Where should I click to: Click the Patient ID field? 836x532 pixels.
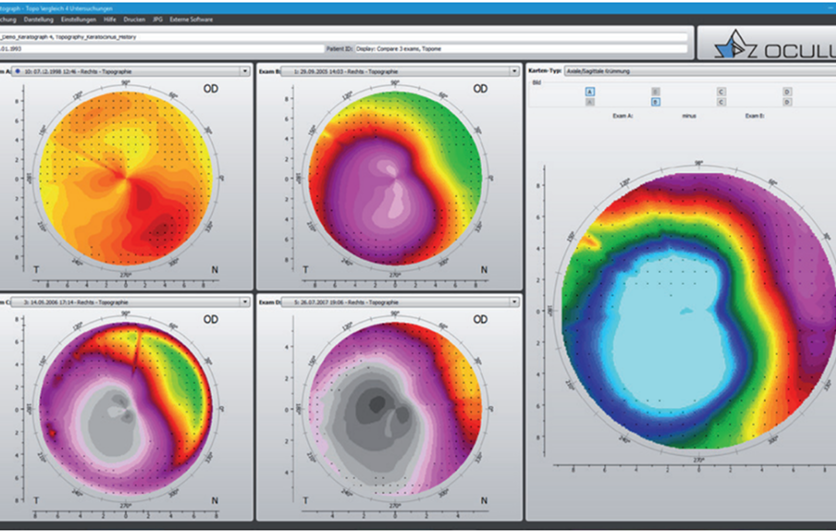pyautogui.click(x=521, y=49)
